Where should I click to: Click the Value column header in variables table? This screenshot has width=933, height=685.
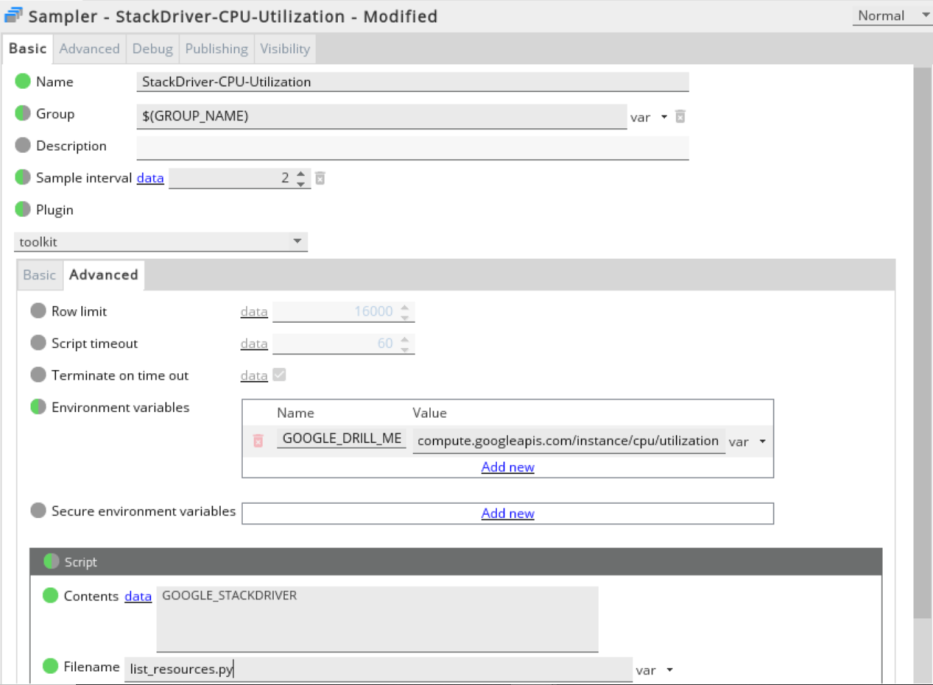(x=430, y=413)
